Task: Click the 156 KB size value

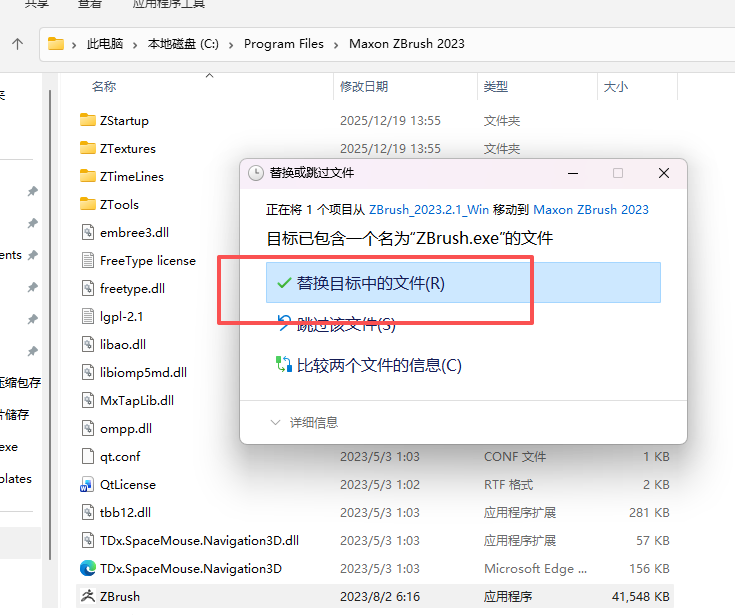Action: coord(649,569)
